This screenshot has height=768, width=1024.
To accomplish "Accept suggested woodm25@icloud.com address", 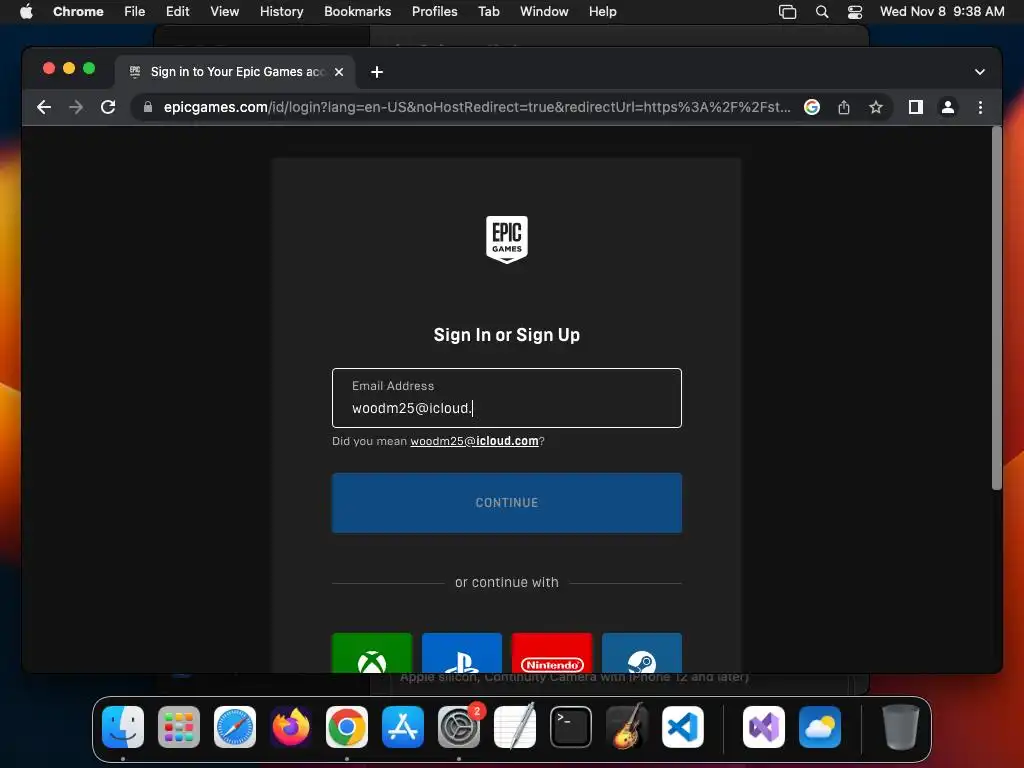I will pos(474,441).
